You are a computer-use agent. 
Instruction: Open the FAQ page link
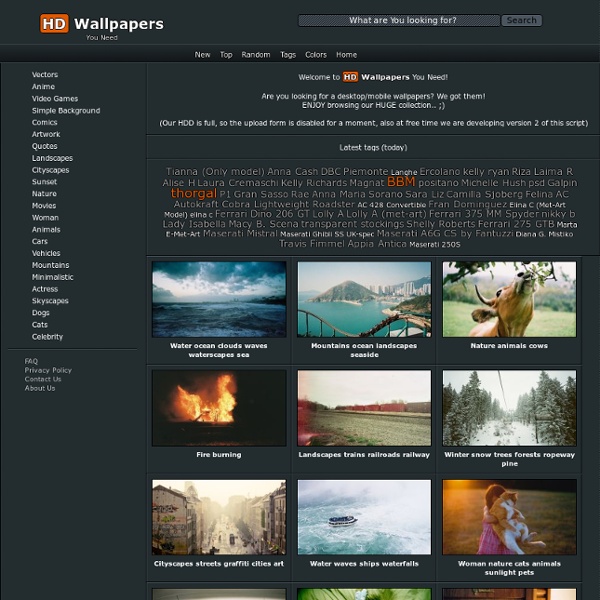(x=31, y=361)
